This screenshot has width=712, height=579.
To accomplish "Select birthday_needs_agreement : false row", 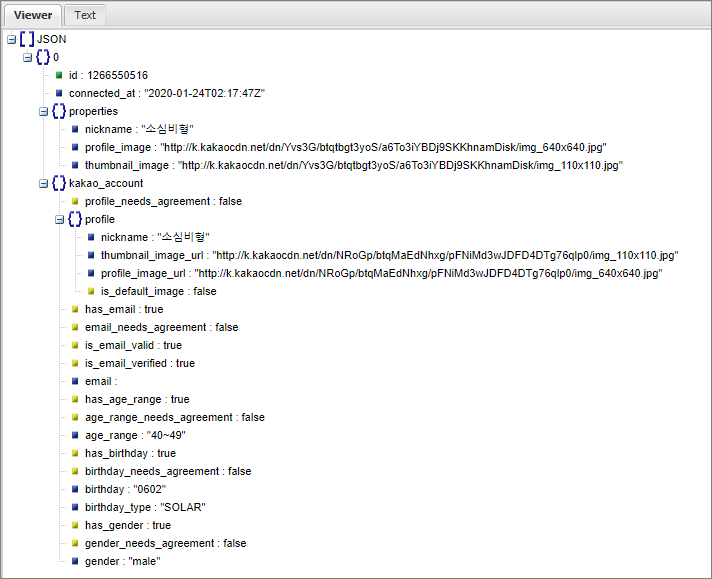I will click(x=168, y=471).
